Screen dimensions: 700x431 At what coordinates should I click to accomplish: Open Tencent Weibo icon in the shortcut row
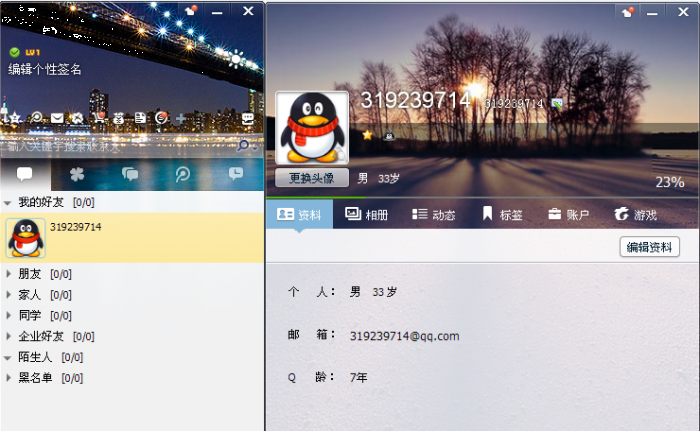(36, 117)
